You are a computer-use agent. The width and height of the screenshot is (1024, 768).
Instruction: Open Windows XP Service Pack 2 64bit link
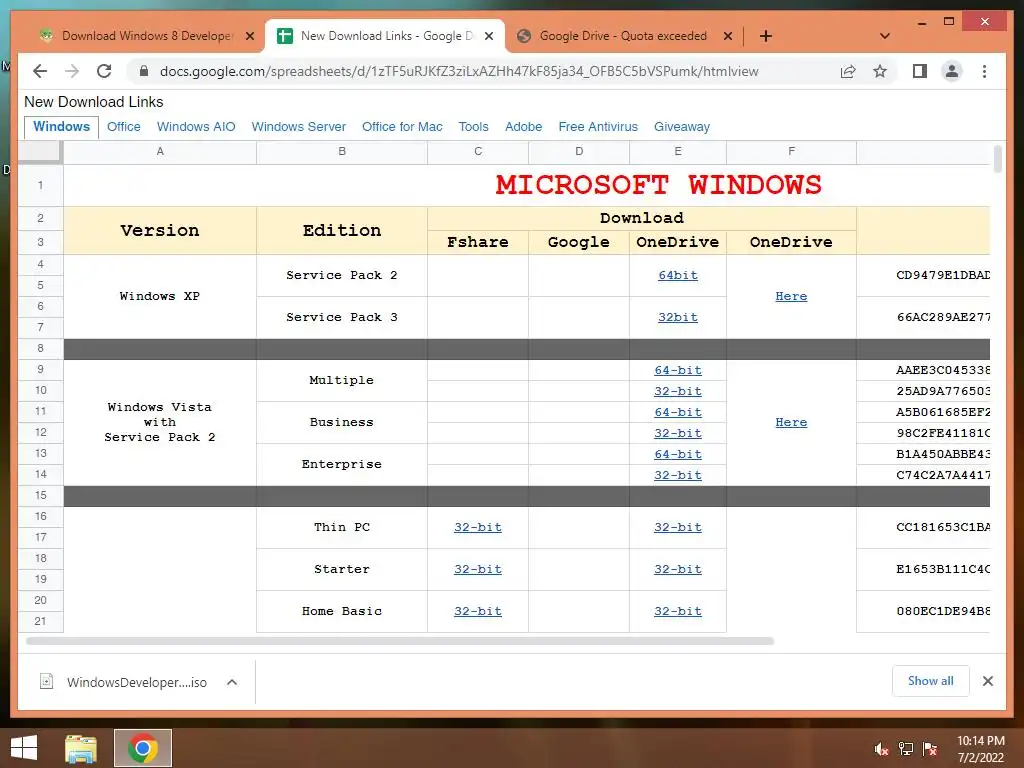(678, 275)
